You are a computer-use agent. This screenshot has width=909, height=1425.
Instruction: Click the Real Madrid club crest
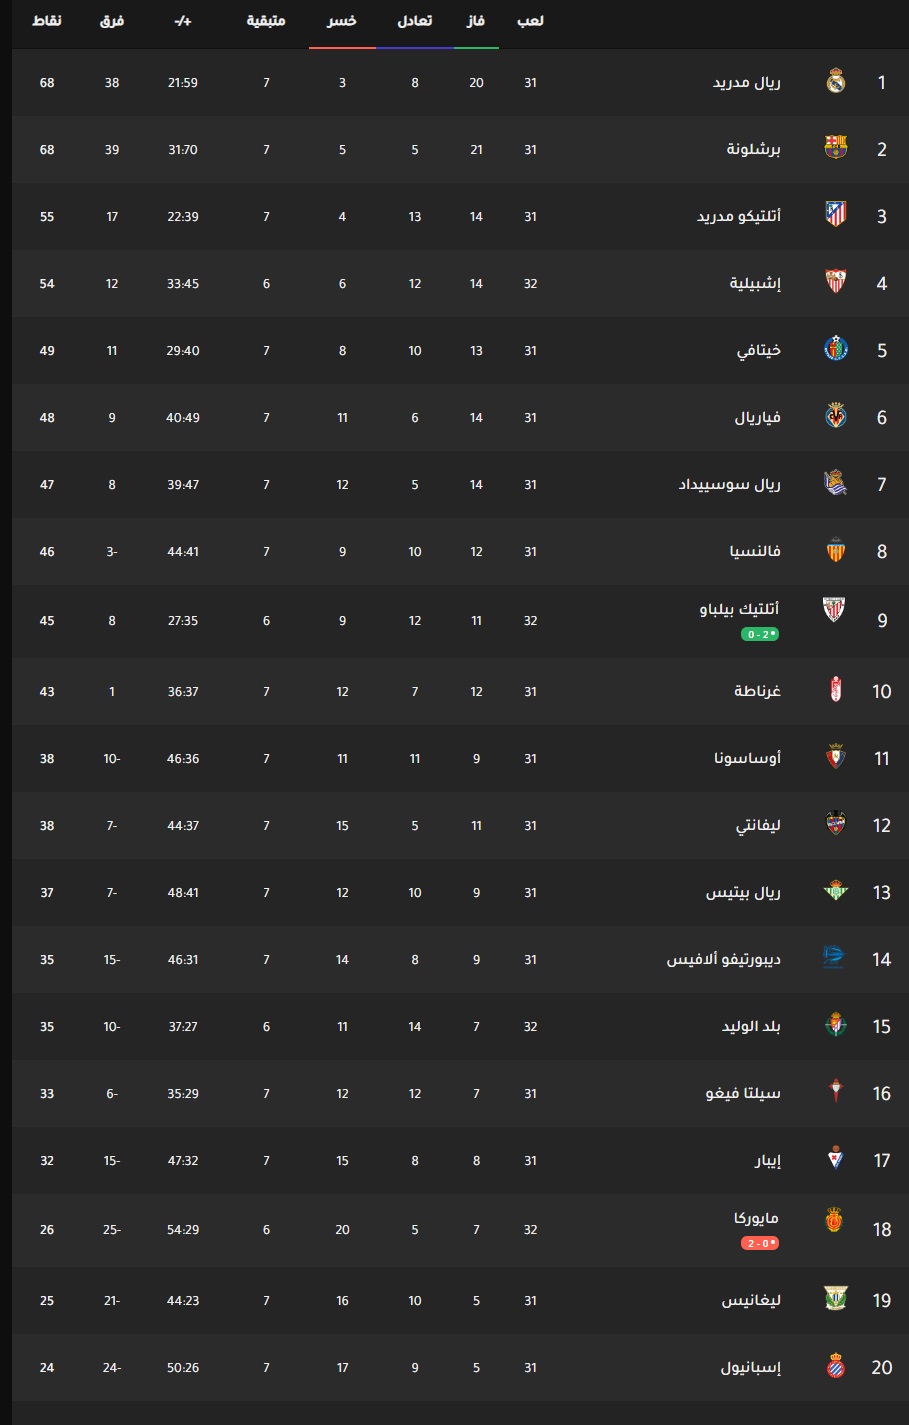pos(836,82)
